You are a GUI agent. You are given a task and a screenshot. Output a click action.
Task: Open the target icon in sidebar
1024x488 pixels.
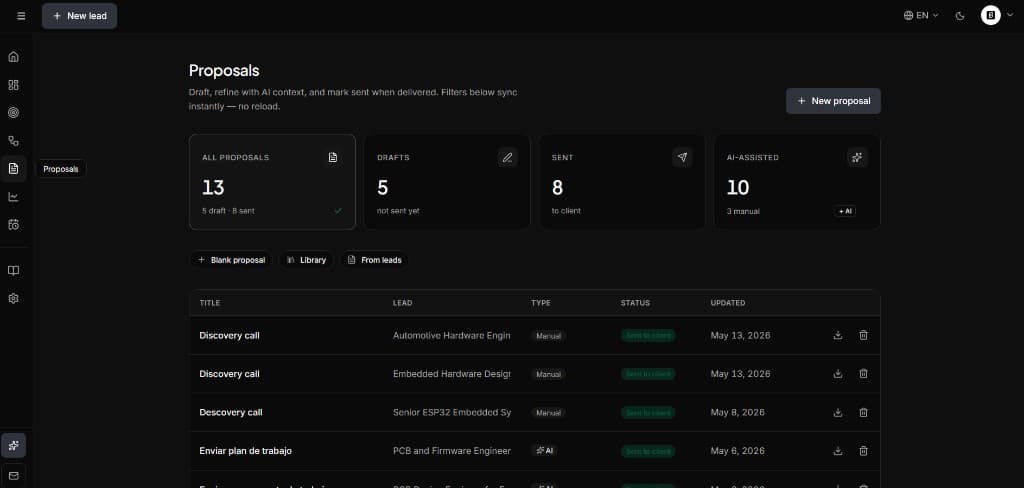(x=13, y=112)
